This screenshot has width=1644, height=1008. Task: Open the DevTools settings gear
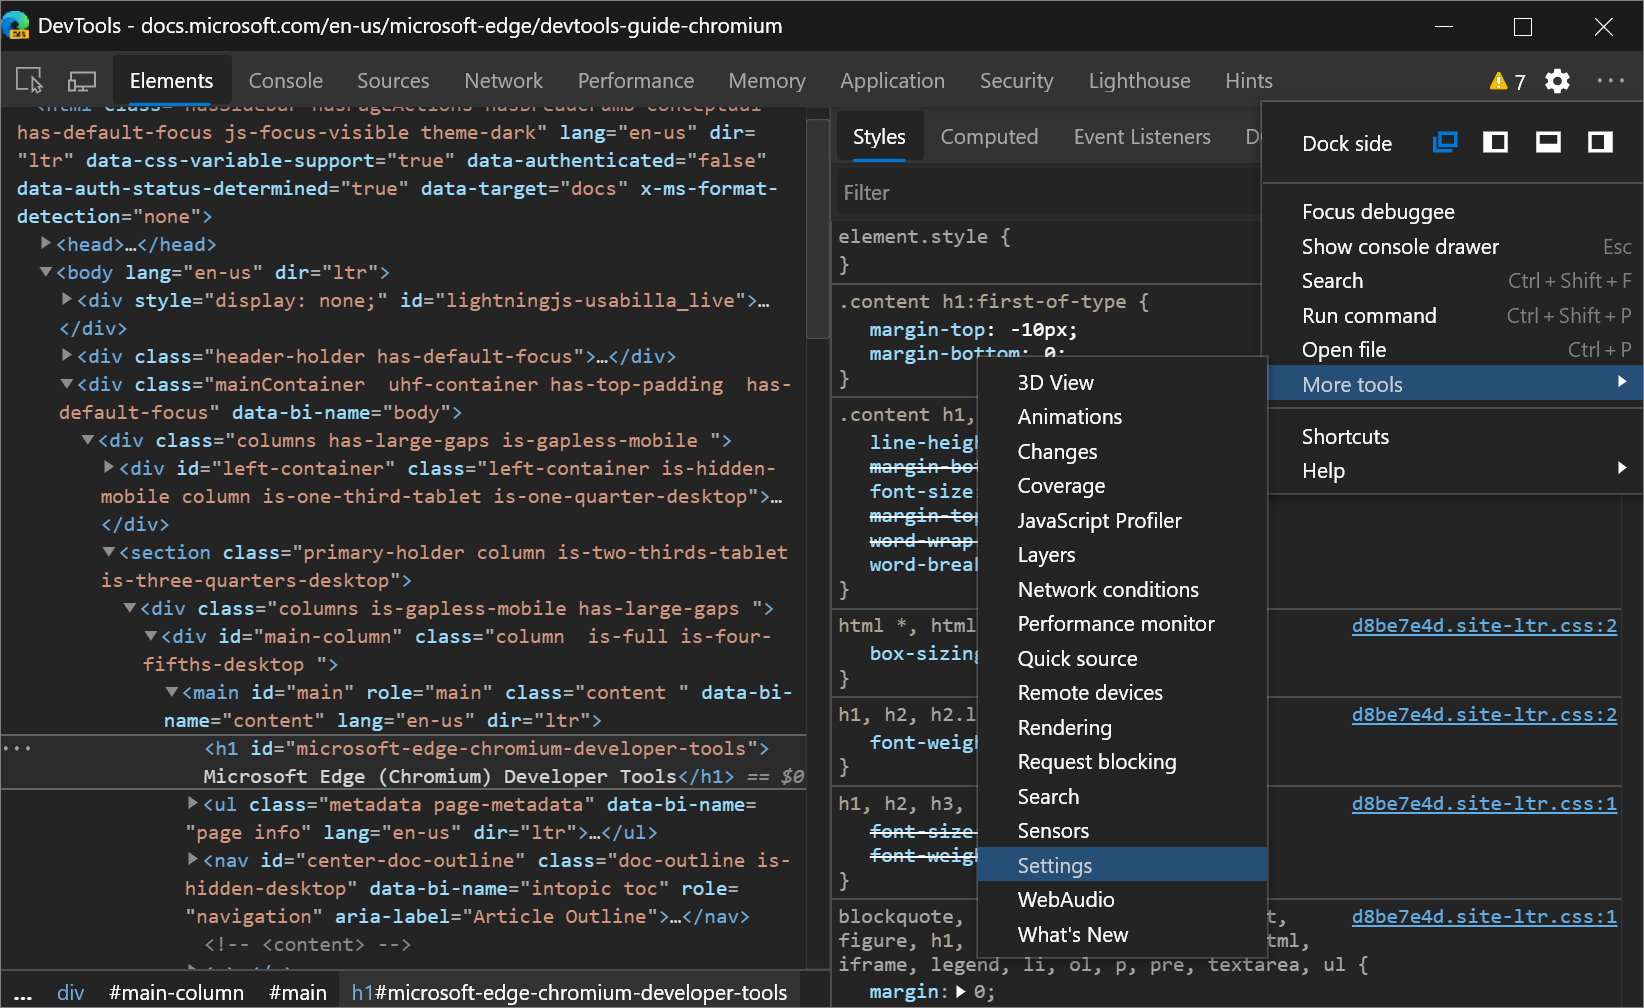pyautogui.click(x=1557, y=81)
